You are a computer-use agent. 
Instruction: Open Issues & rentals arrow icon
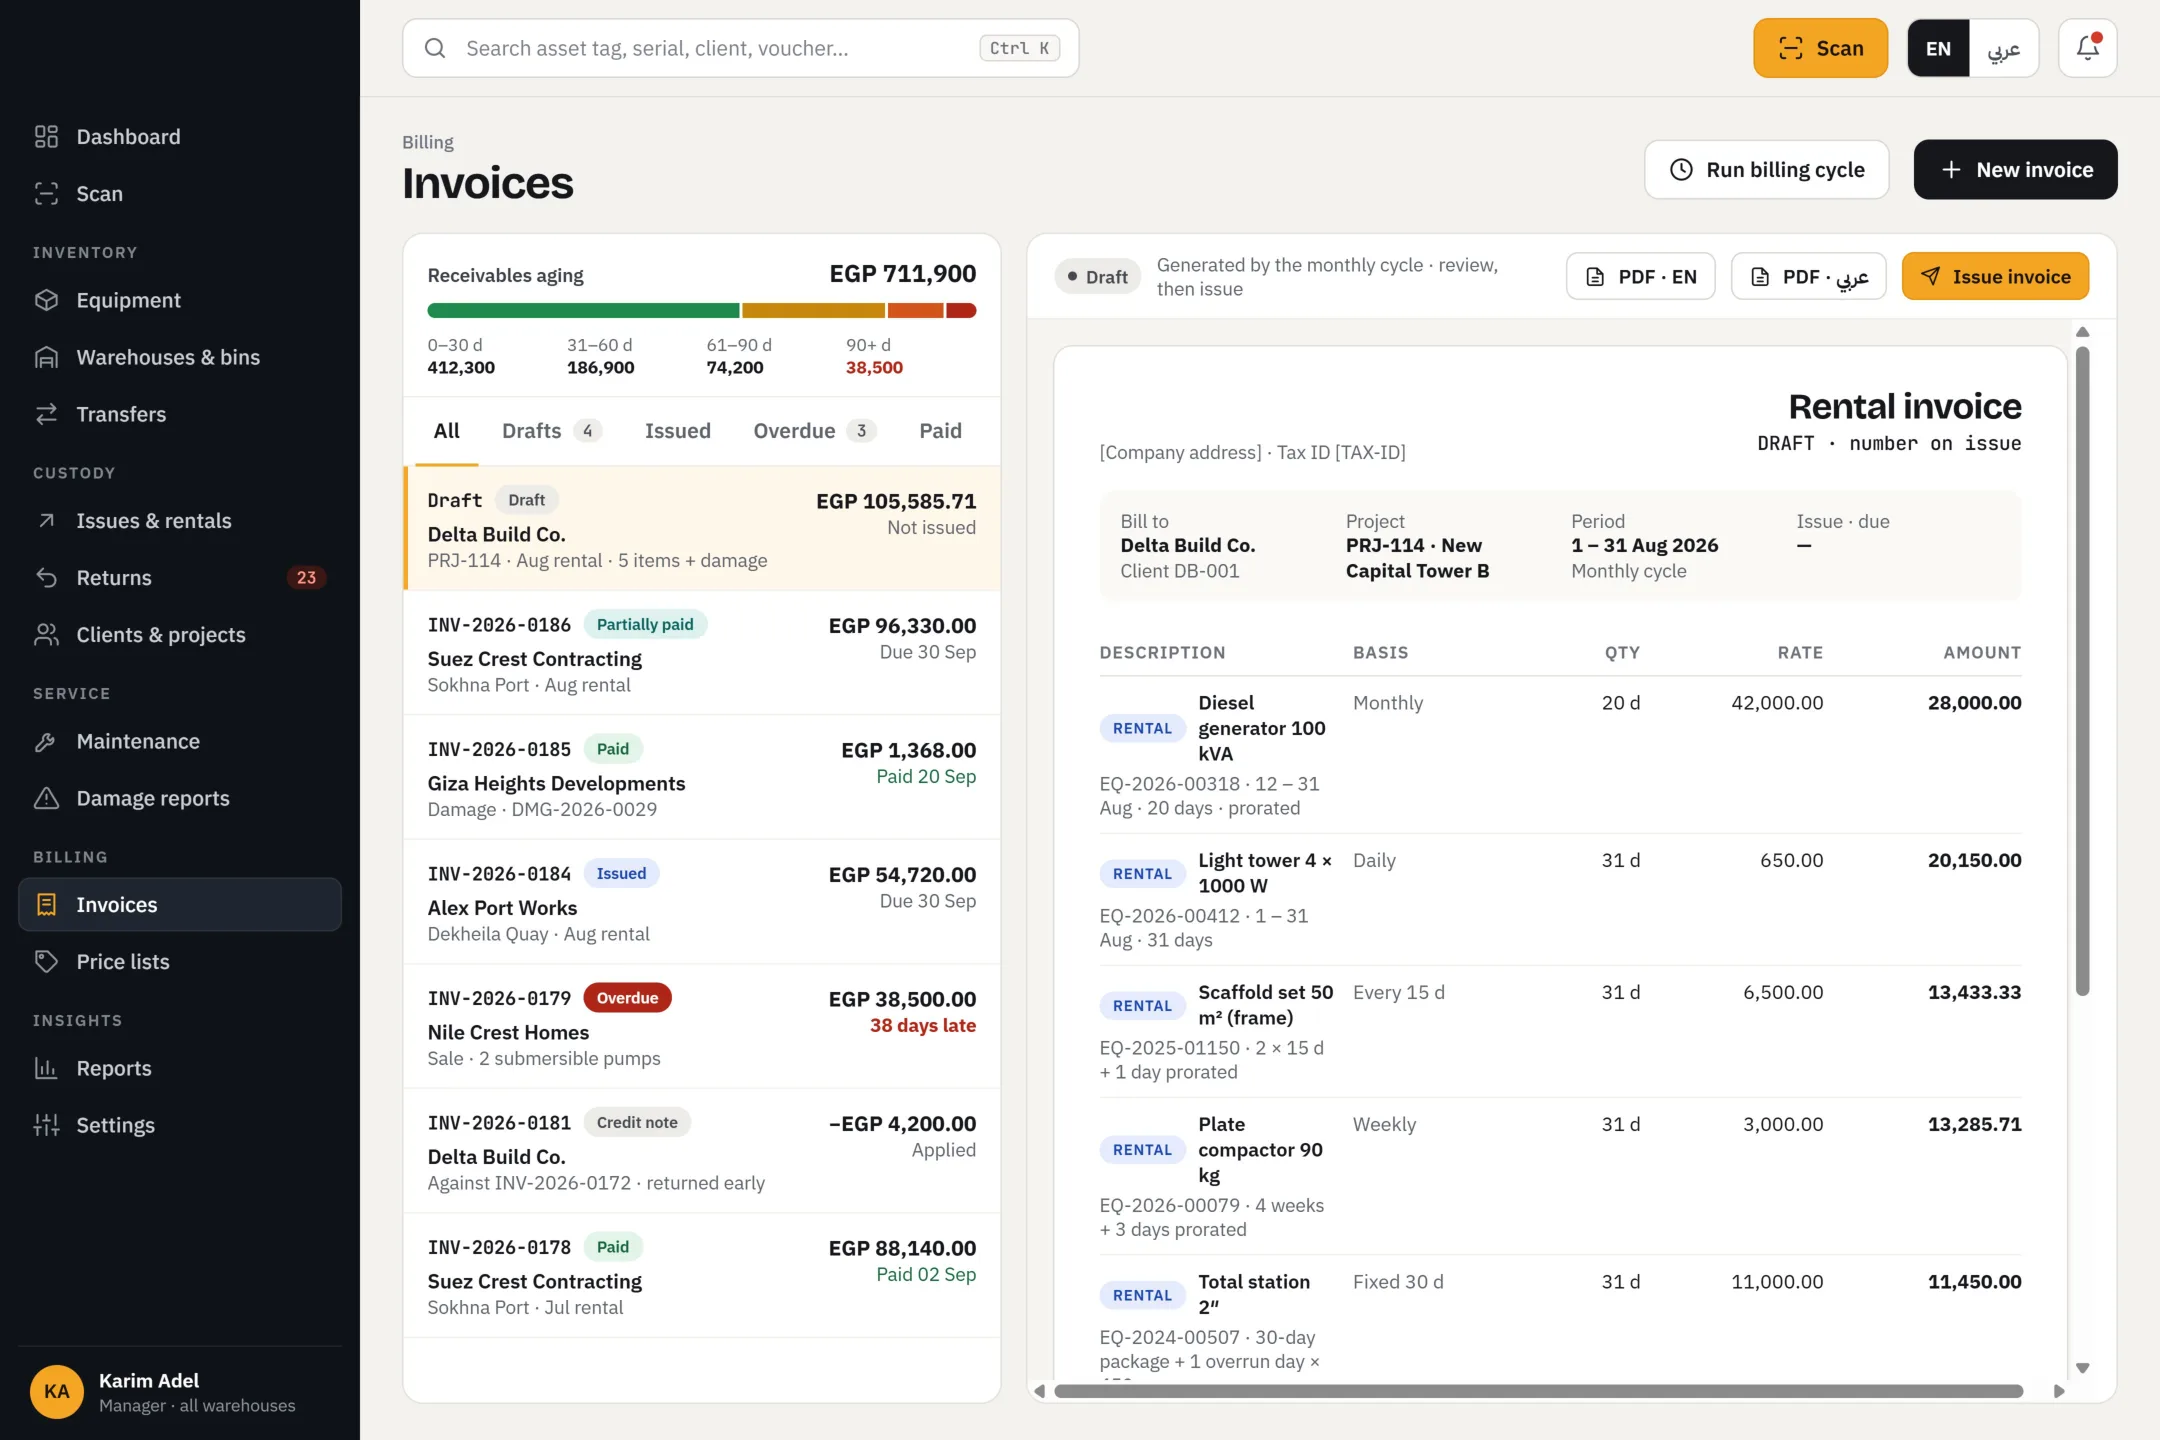46,520
